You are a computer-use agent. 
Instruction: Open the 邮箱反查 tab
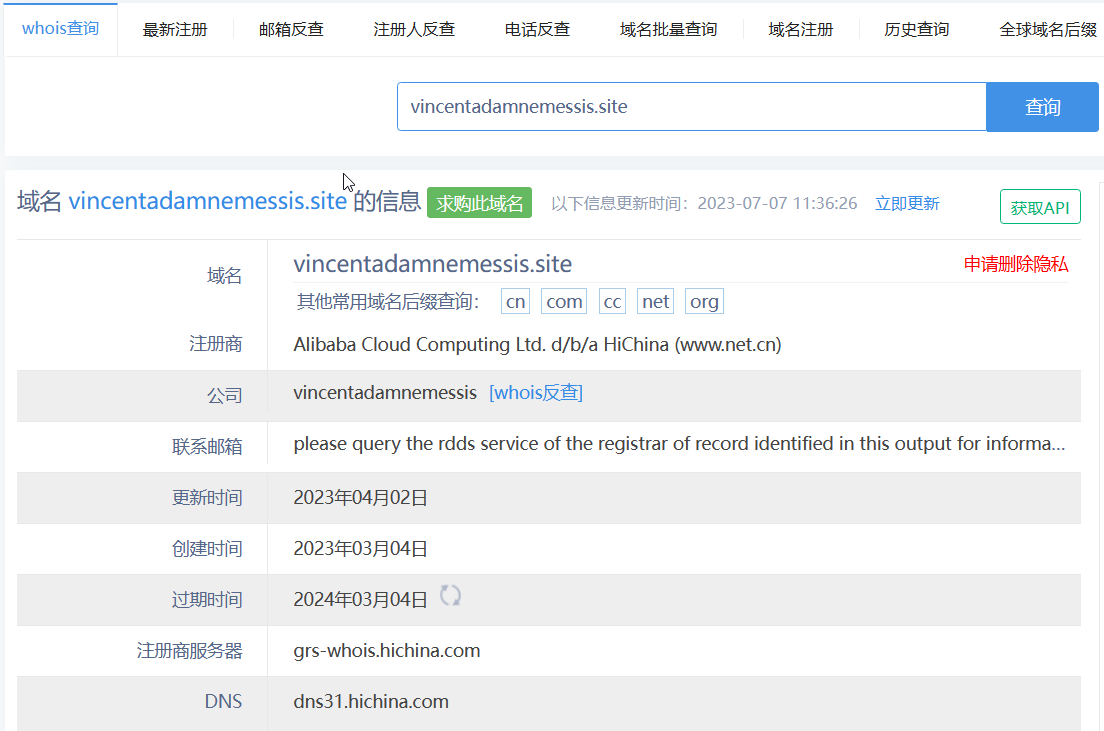[x=291, y=29]
